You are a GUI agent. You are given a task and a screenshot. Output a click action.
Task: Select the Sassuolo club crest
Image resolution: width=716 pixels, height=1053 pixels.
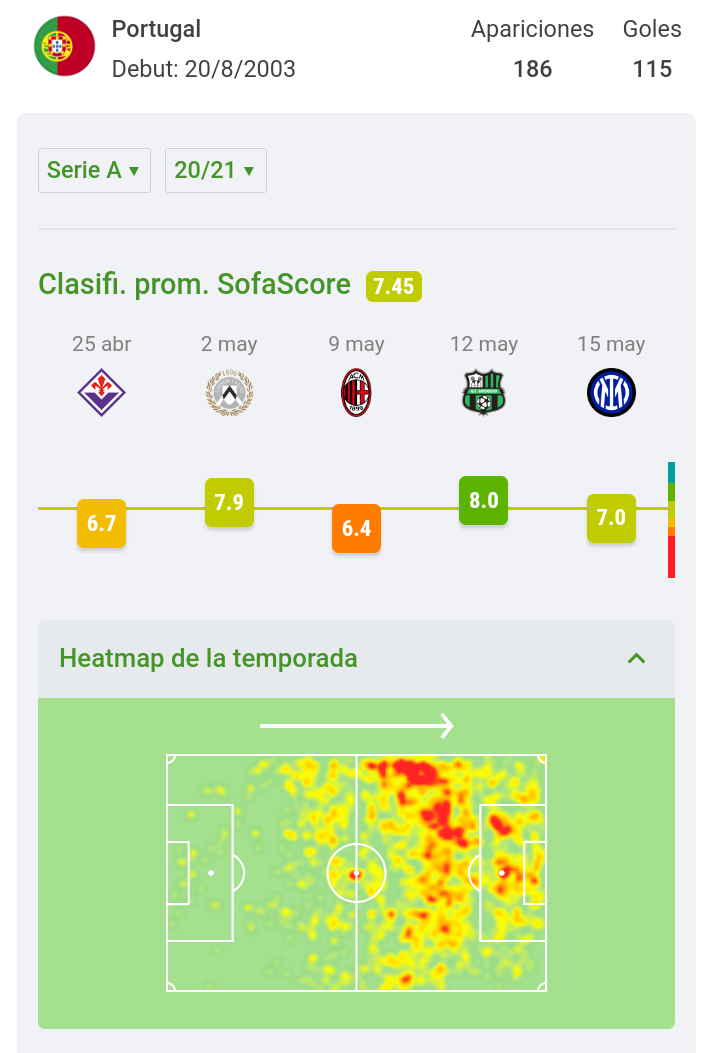pos(484,392)
